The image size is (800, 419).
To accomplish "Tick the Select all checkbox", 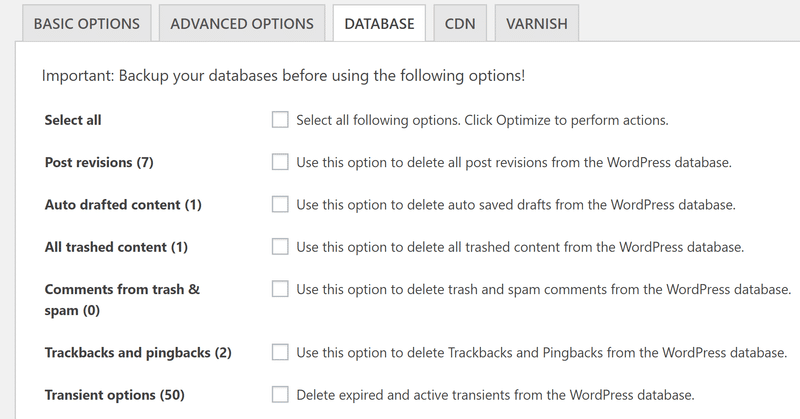I will coord(280,120).
